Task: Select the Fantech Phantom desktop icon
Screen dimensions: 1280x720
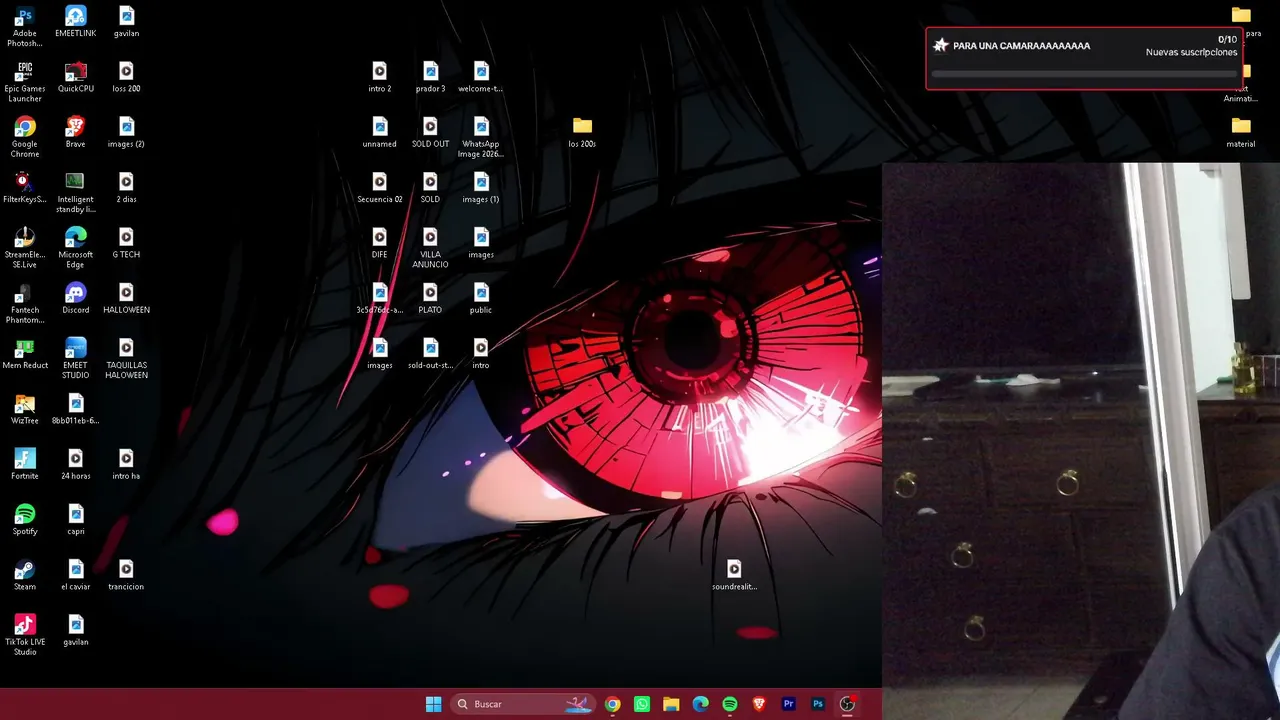Action: point(25,303)
